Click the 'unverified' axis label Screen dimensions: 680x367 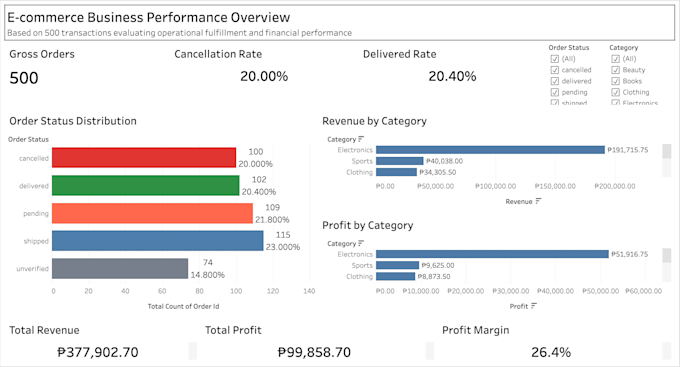tap(33, 269)
